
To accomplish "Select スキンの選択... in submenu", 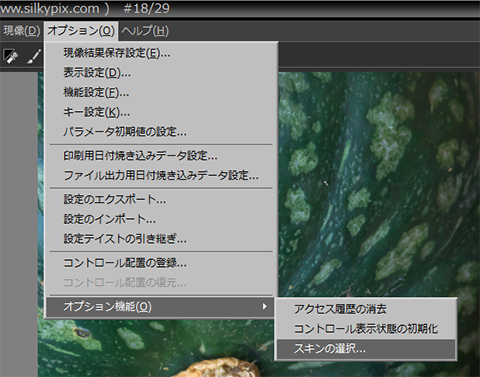I will (366, 349).
